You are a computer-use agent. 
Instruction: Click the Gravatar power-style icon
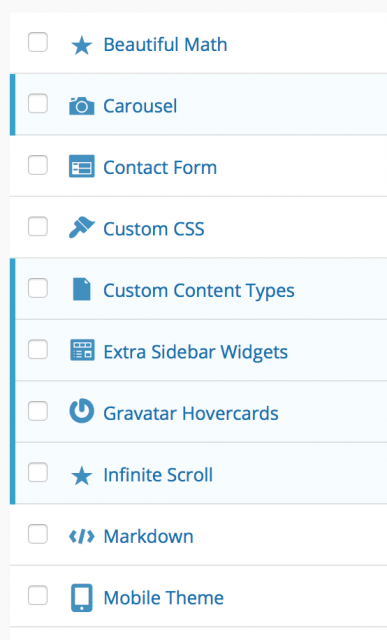pyautogui.click(x=82, y=411)
